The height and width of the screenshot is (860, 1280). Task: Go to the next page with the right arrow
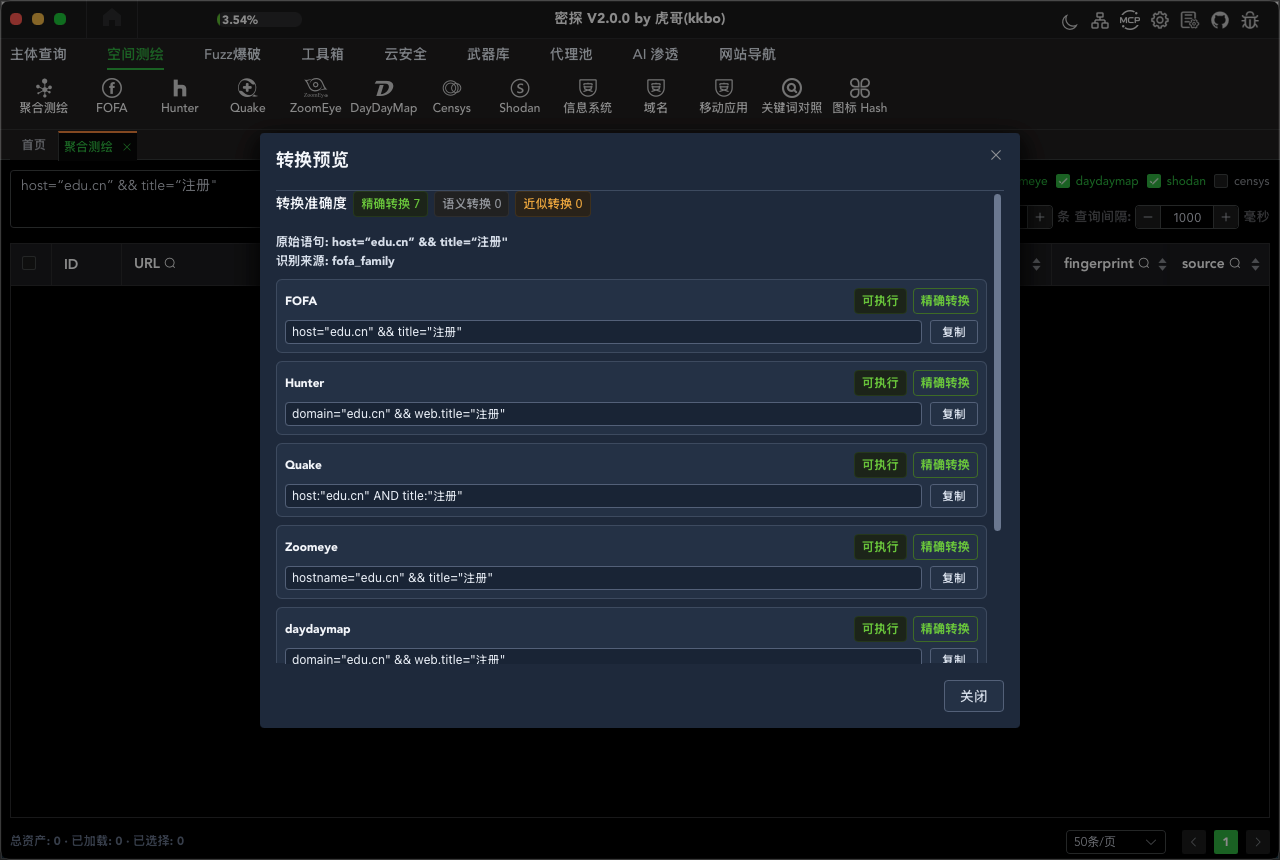[x=1258, y=842]
